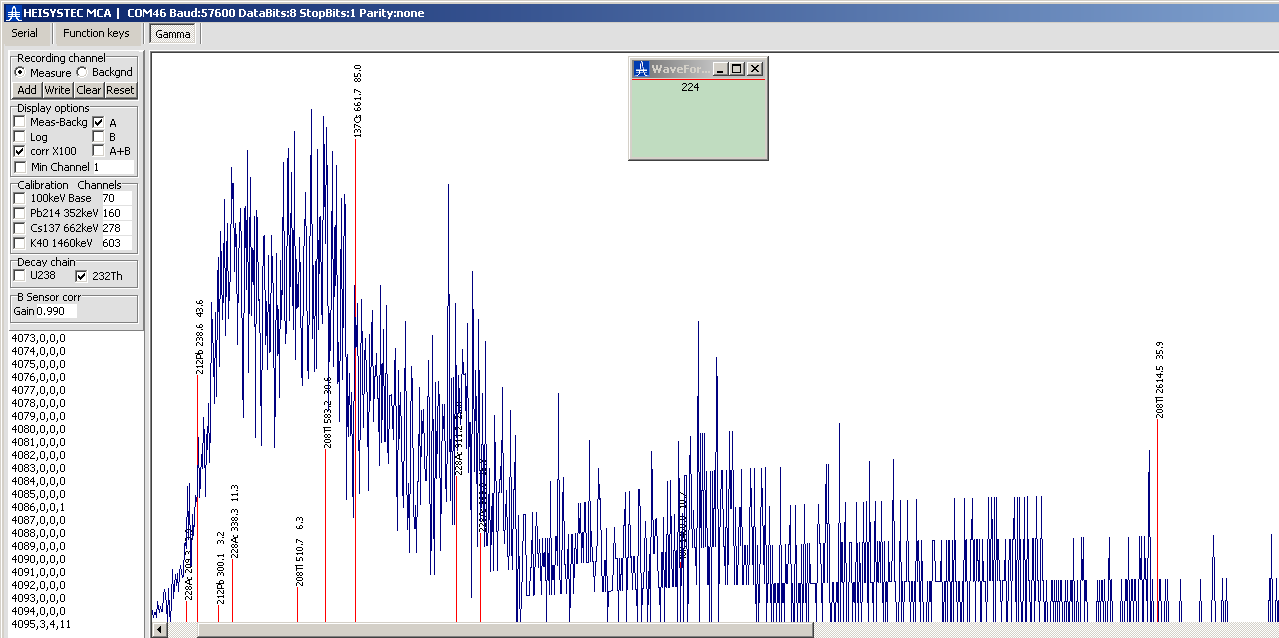Viewport: 1279px width, 638px height.
Task: Enable the U238 decay chain
Action: [19, 275]
